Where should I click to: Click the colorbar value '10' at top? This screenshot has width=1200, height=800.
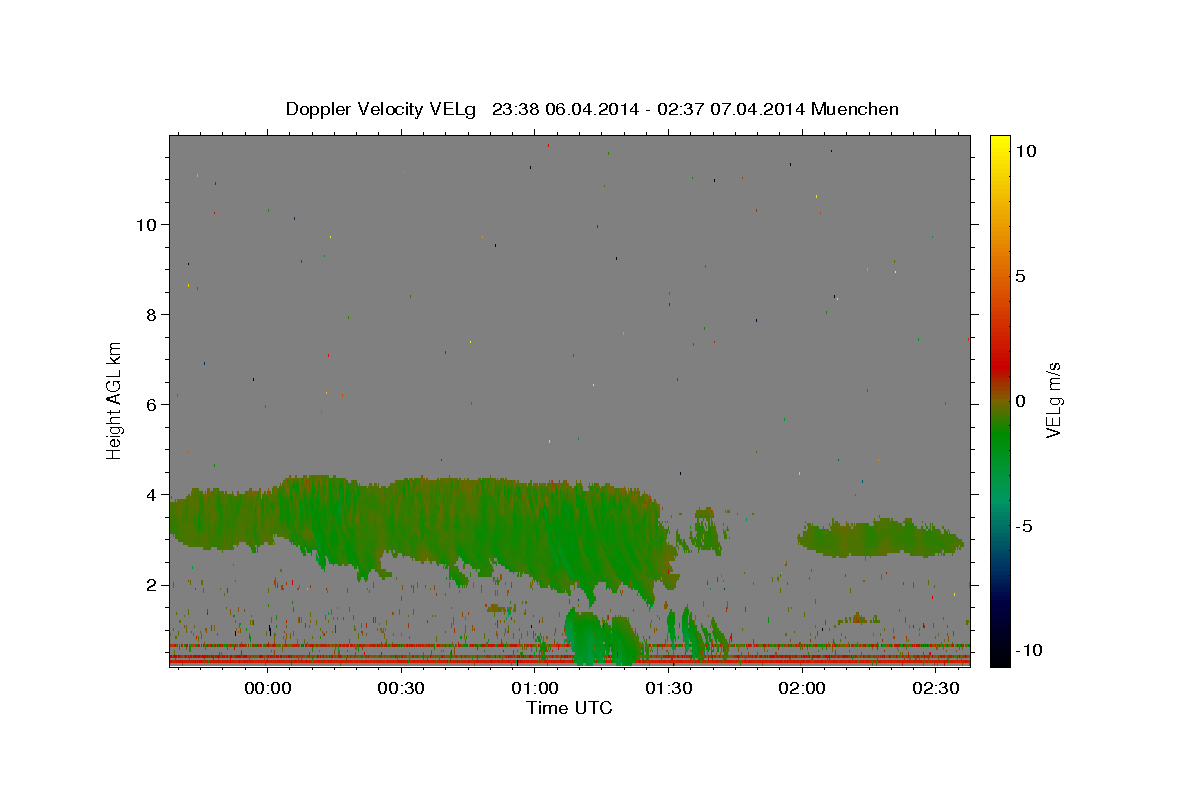pos(1026,150)
